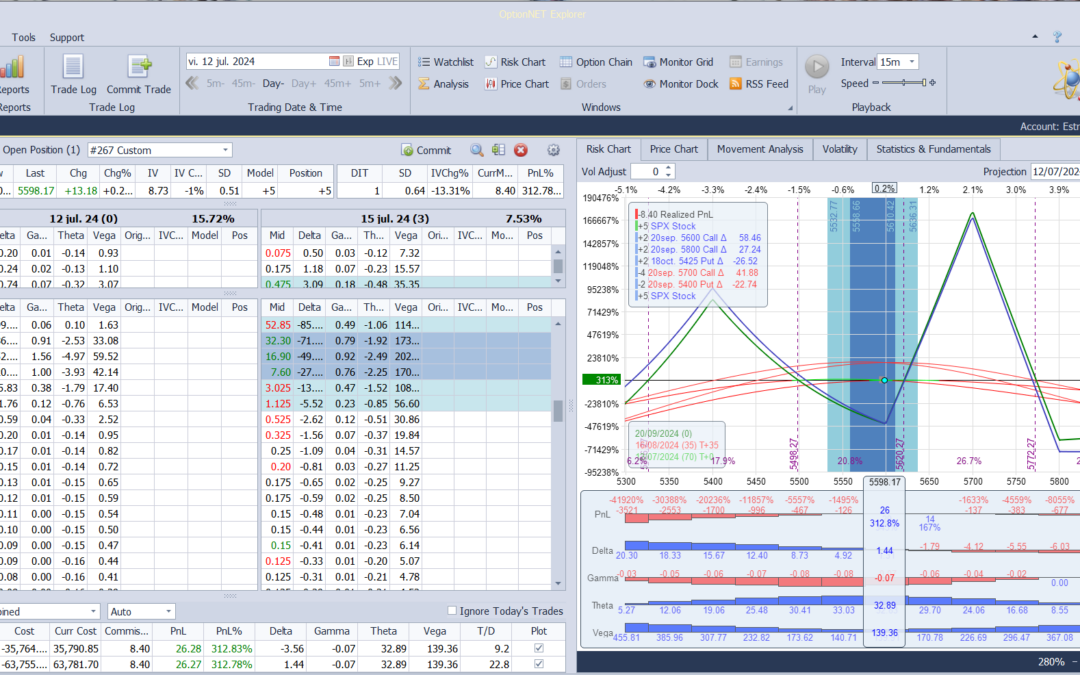Increase Vol Adjust with up spinner

pyautogui.click(x=668, y=167)
